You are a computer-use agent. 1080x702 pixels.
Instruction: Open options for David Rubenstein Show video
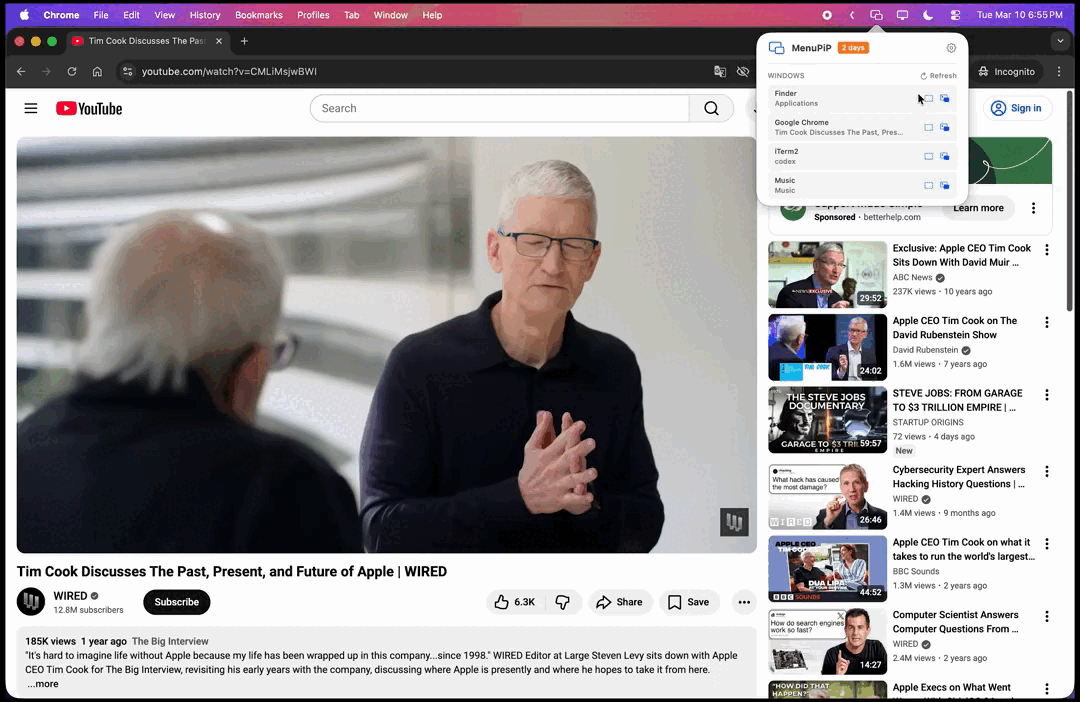(x=1047, y=322)
